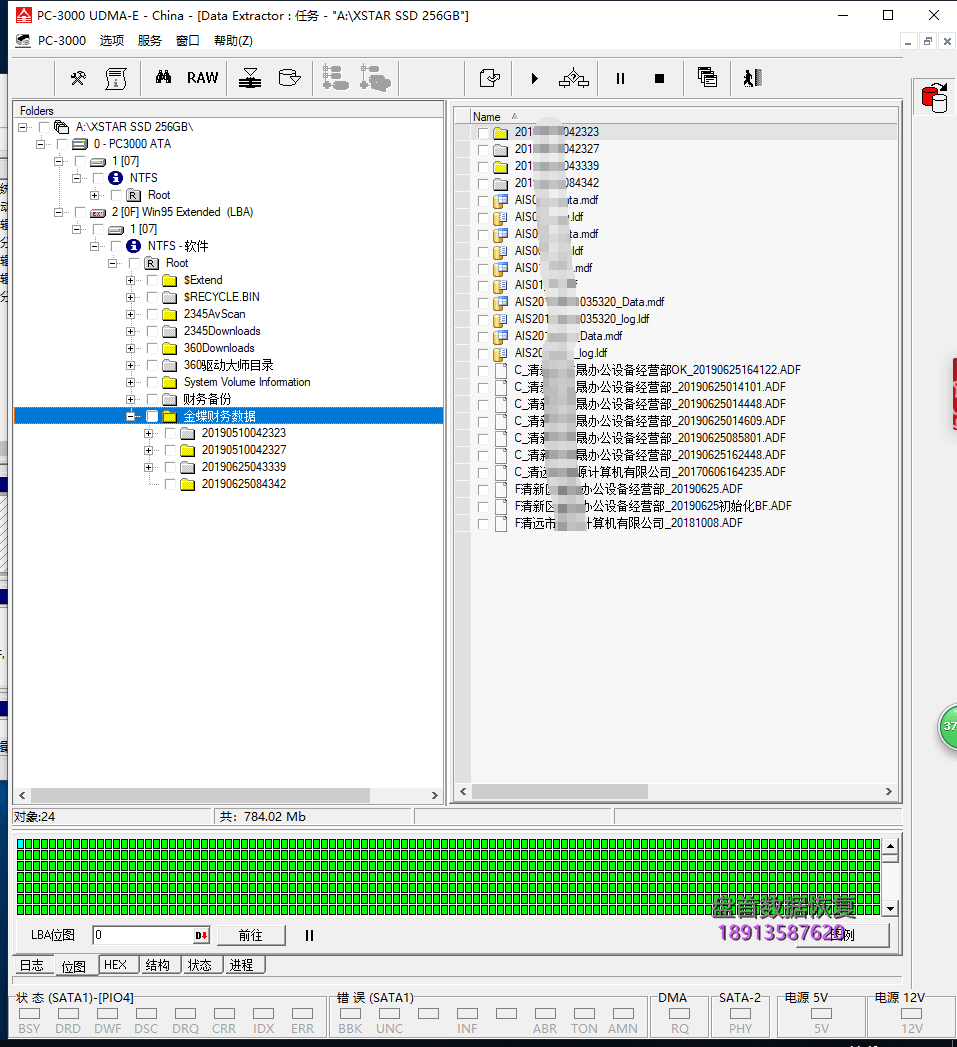Check the box for the System Volume Information folder
Image resolution: width=957 pixels, height=1047 pixels.
coord(152,382)
